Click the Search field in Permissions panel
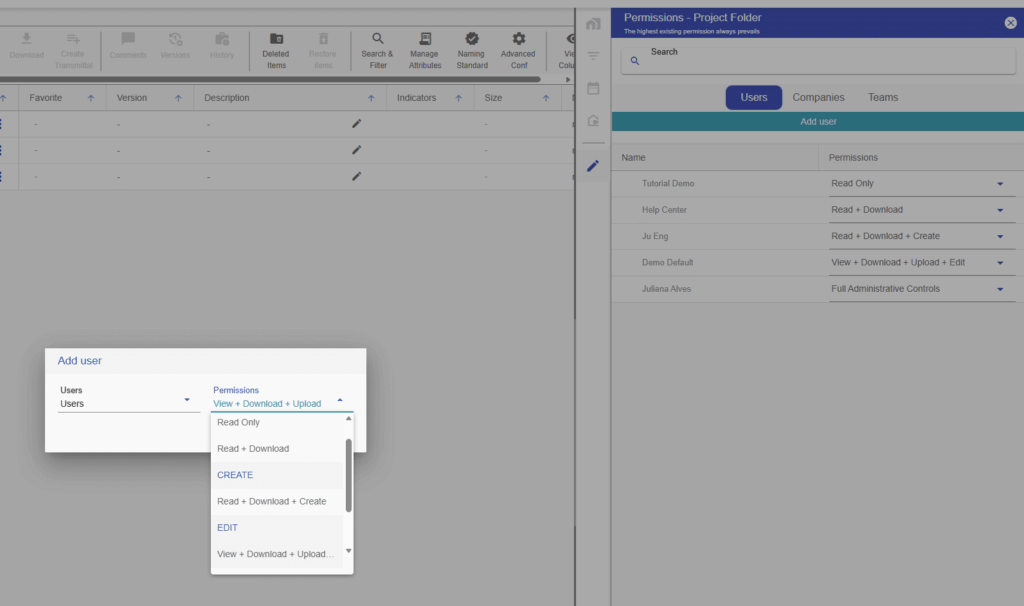The width and height of the screenshot is (1024, 606). (x=820, y=61)
